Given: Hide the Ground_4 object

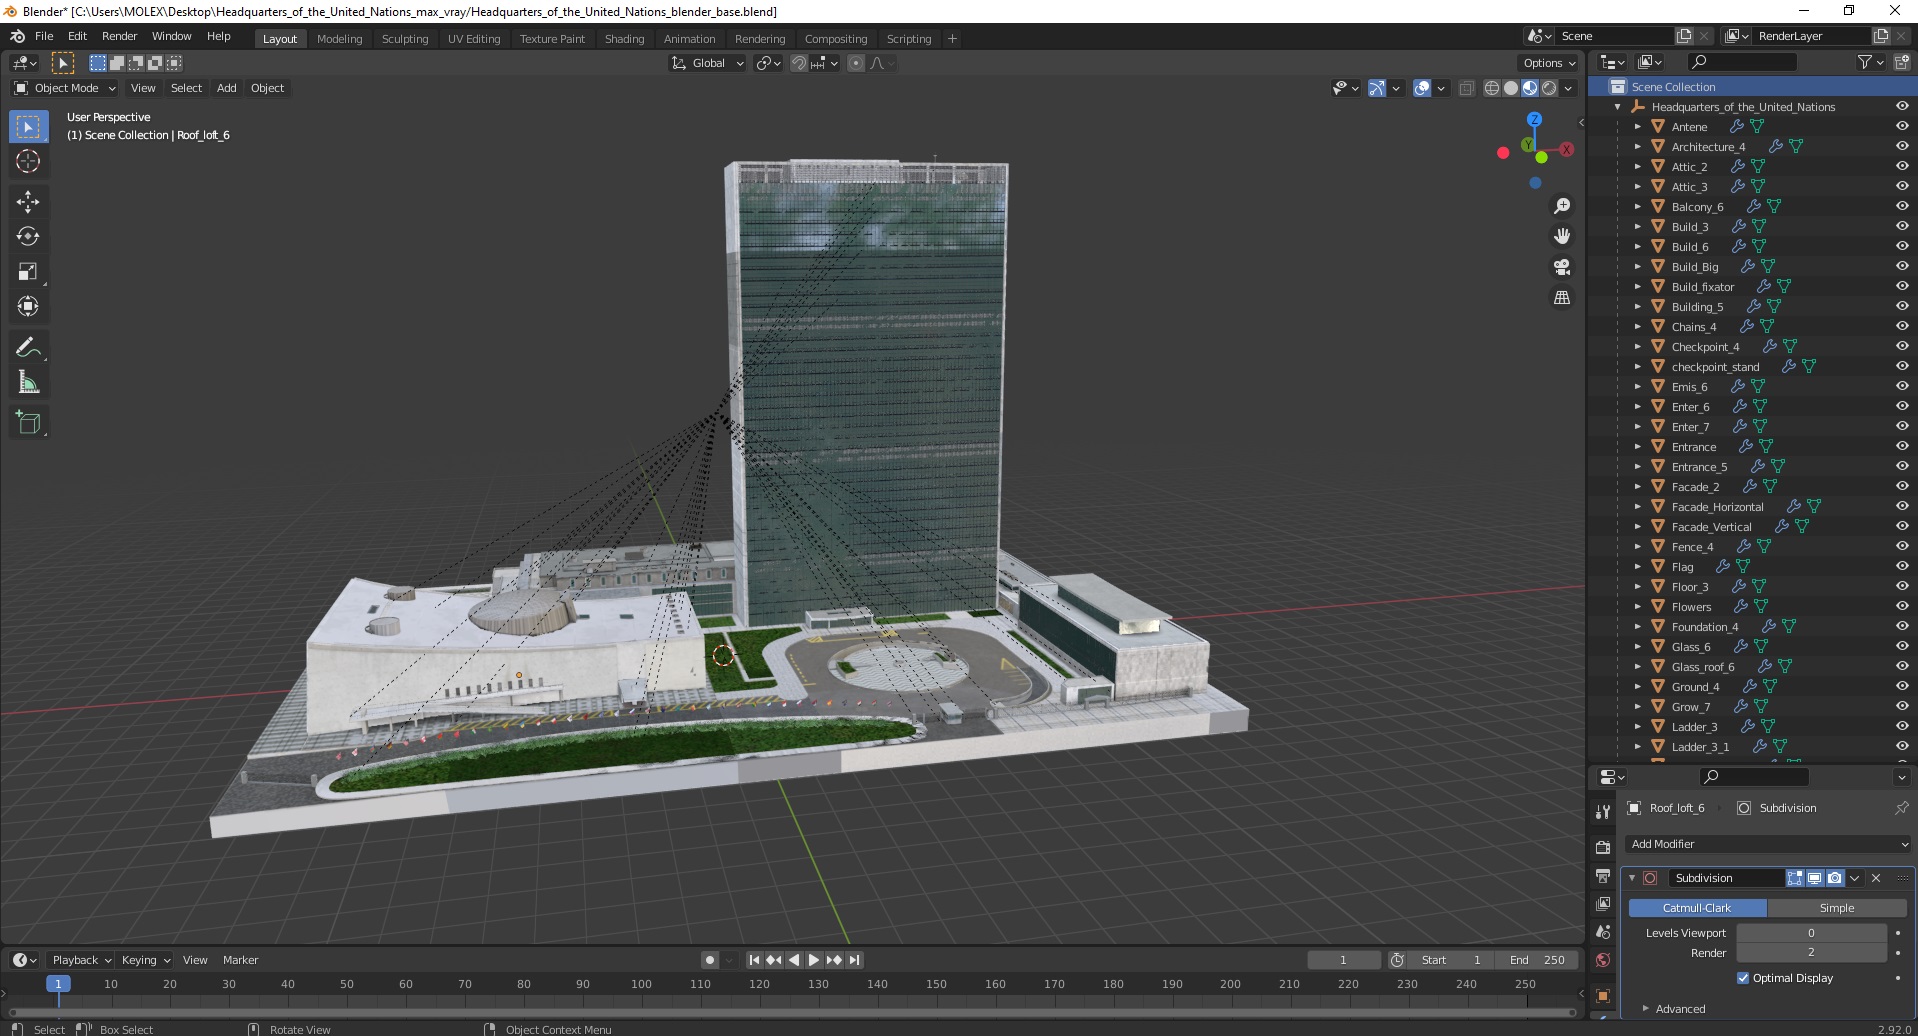Looking at the screenshot, I should tap(1902, 687).
